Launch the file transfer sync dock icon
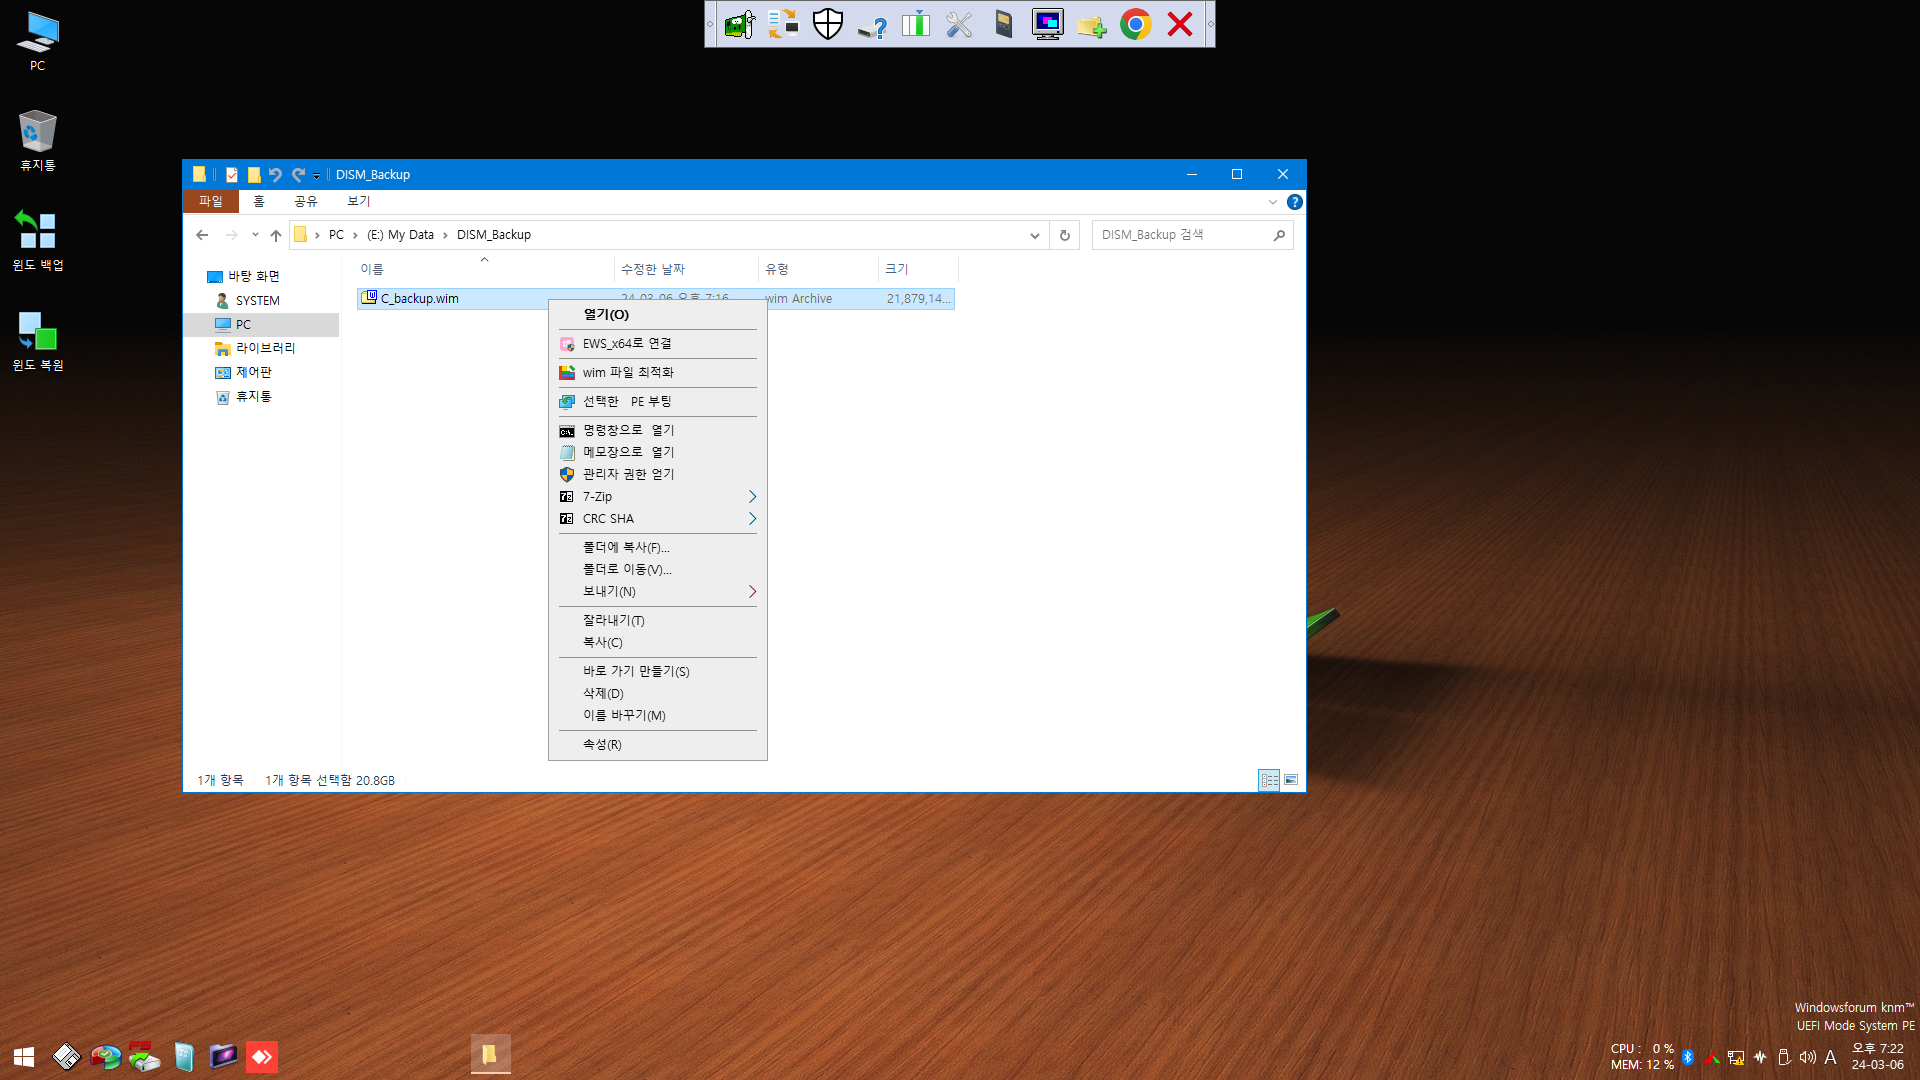1920x1080 pixels. pos(784,24)
